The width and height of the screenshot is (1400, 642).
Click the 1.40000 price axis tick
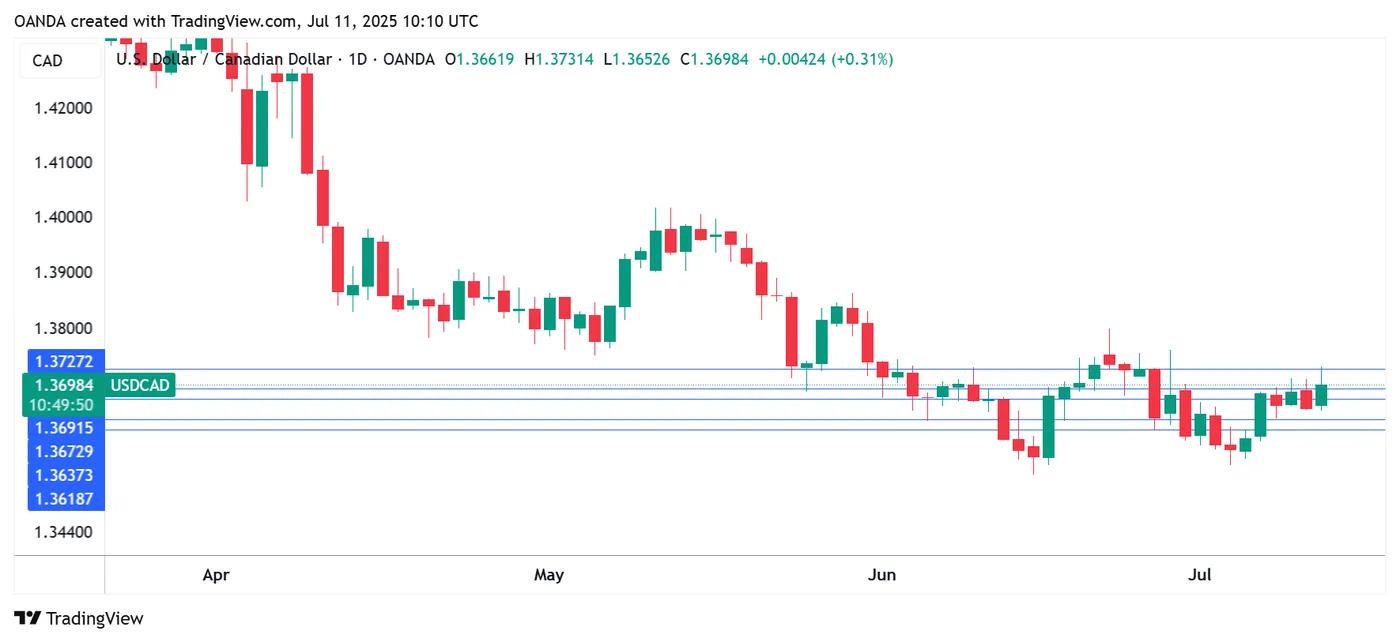tap(63, 217)
